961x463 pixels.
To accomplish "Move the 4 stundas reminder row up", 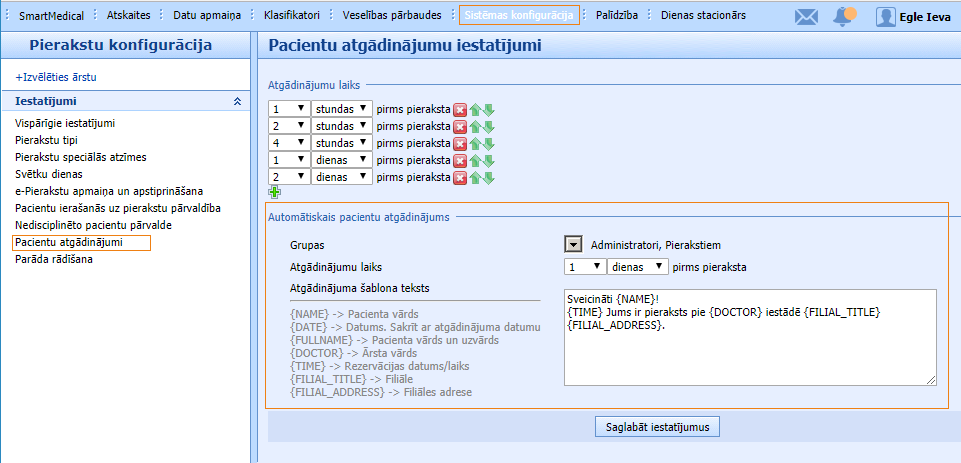I will (476, 143).
